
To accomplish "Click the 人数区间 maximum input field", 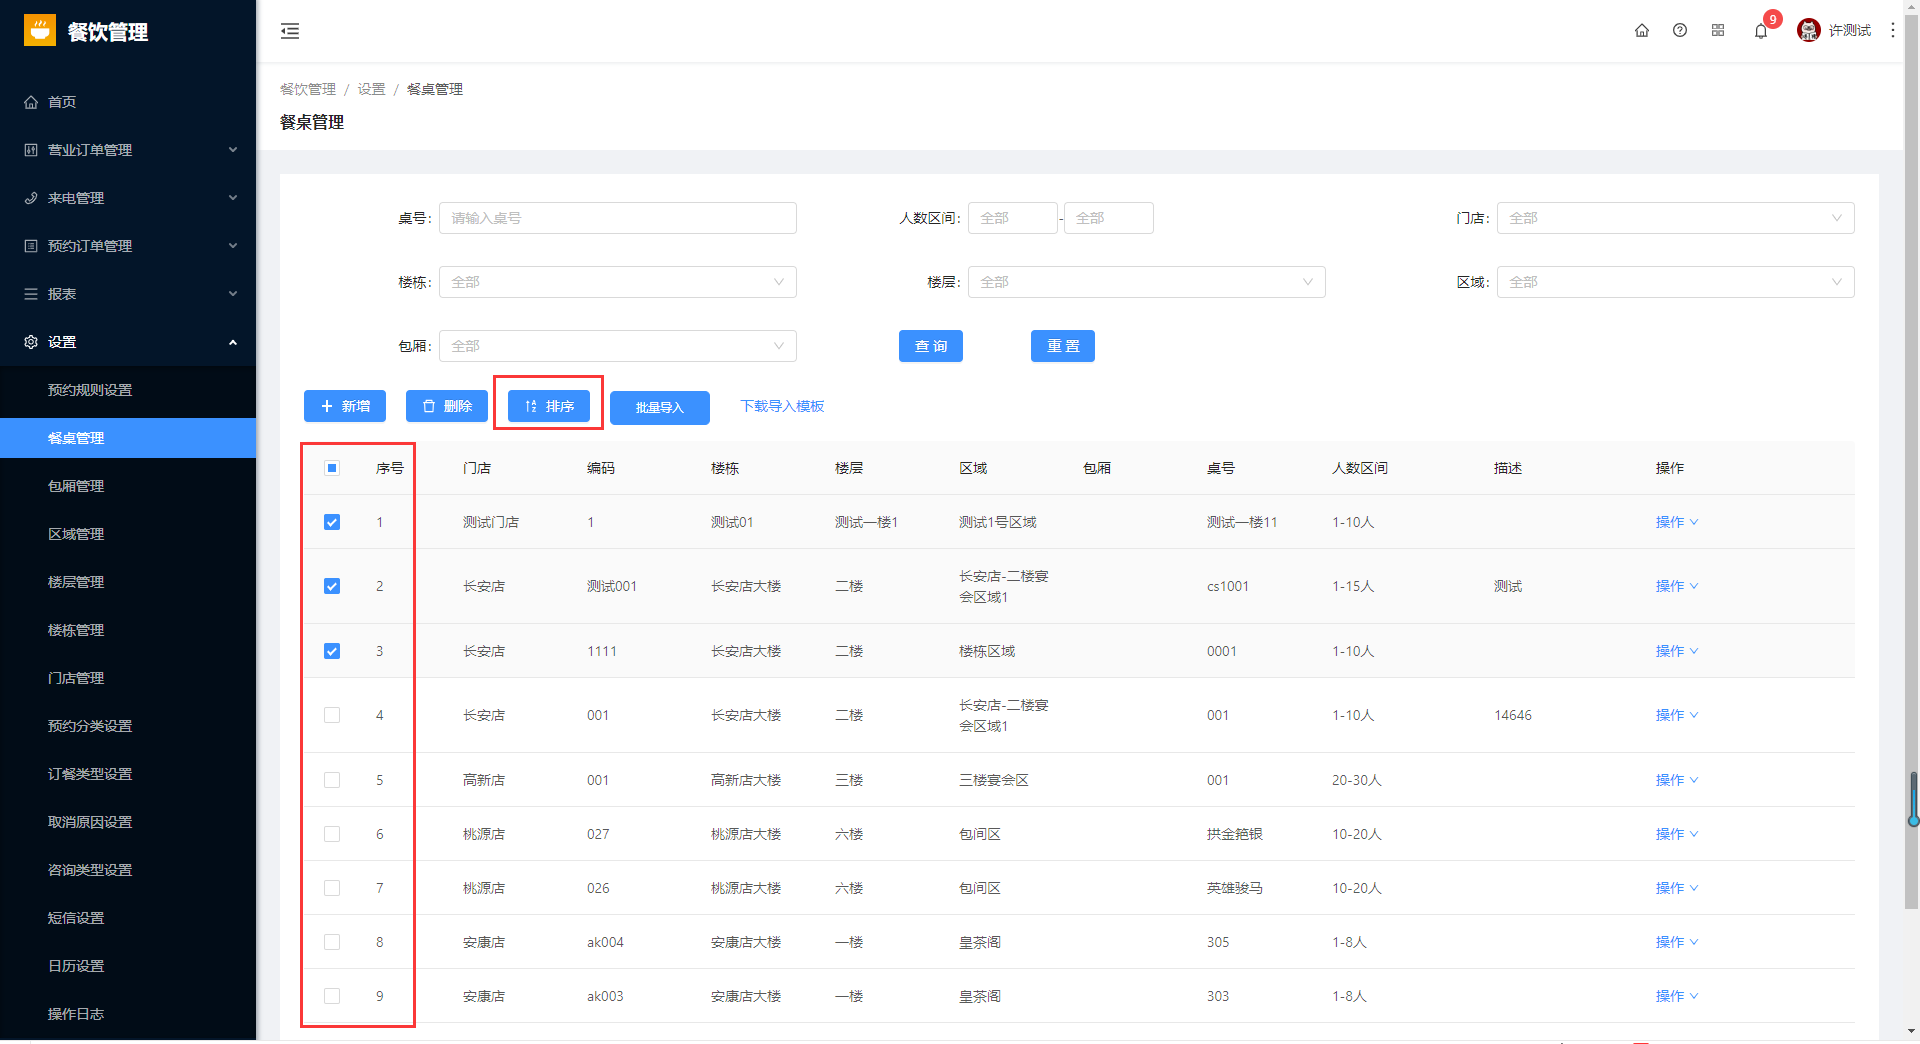I will (1108, 218).
